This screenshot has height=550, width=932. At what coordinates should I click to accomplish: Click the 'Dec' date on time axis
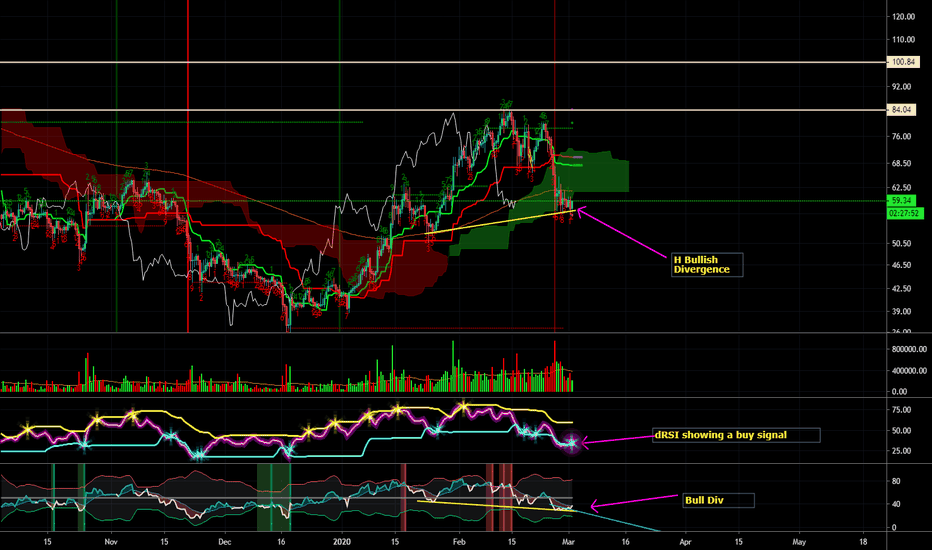tap(224, 542)
